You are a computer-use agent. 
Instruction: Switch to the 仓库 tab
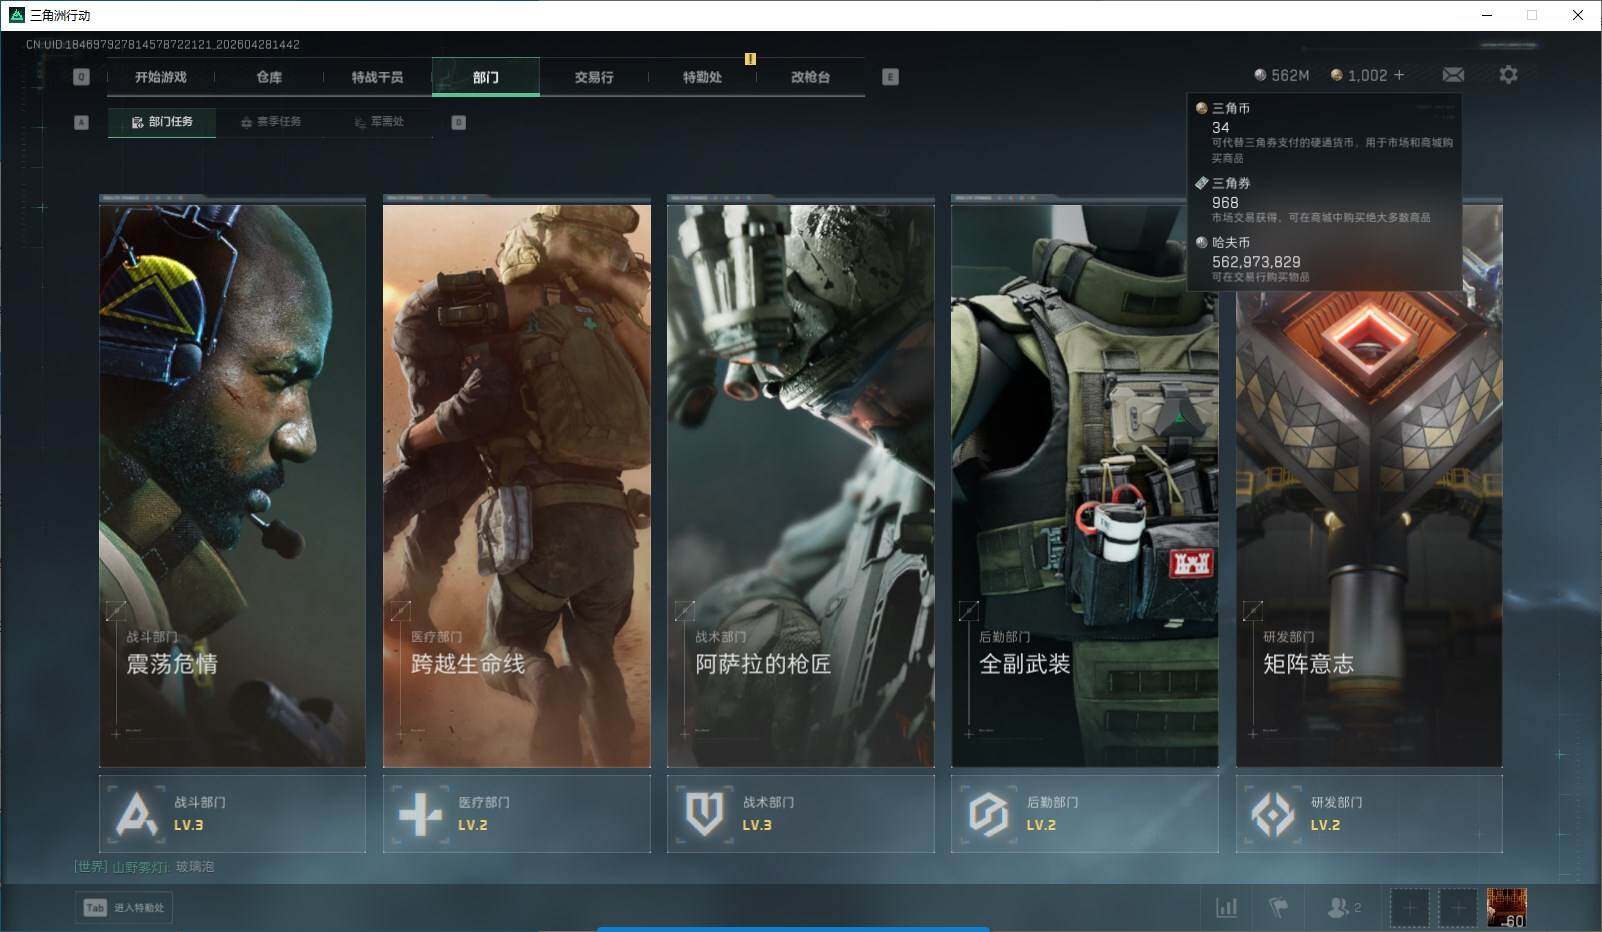(269, 77)
